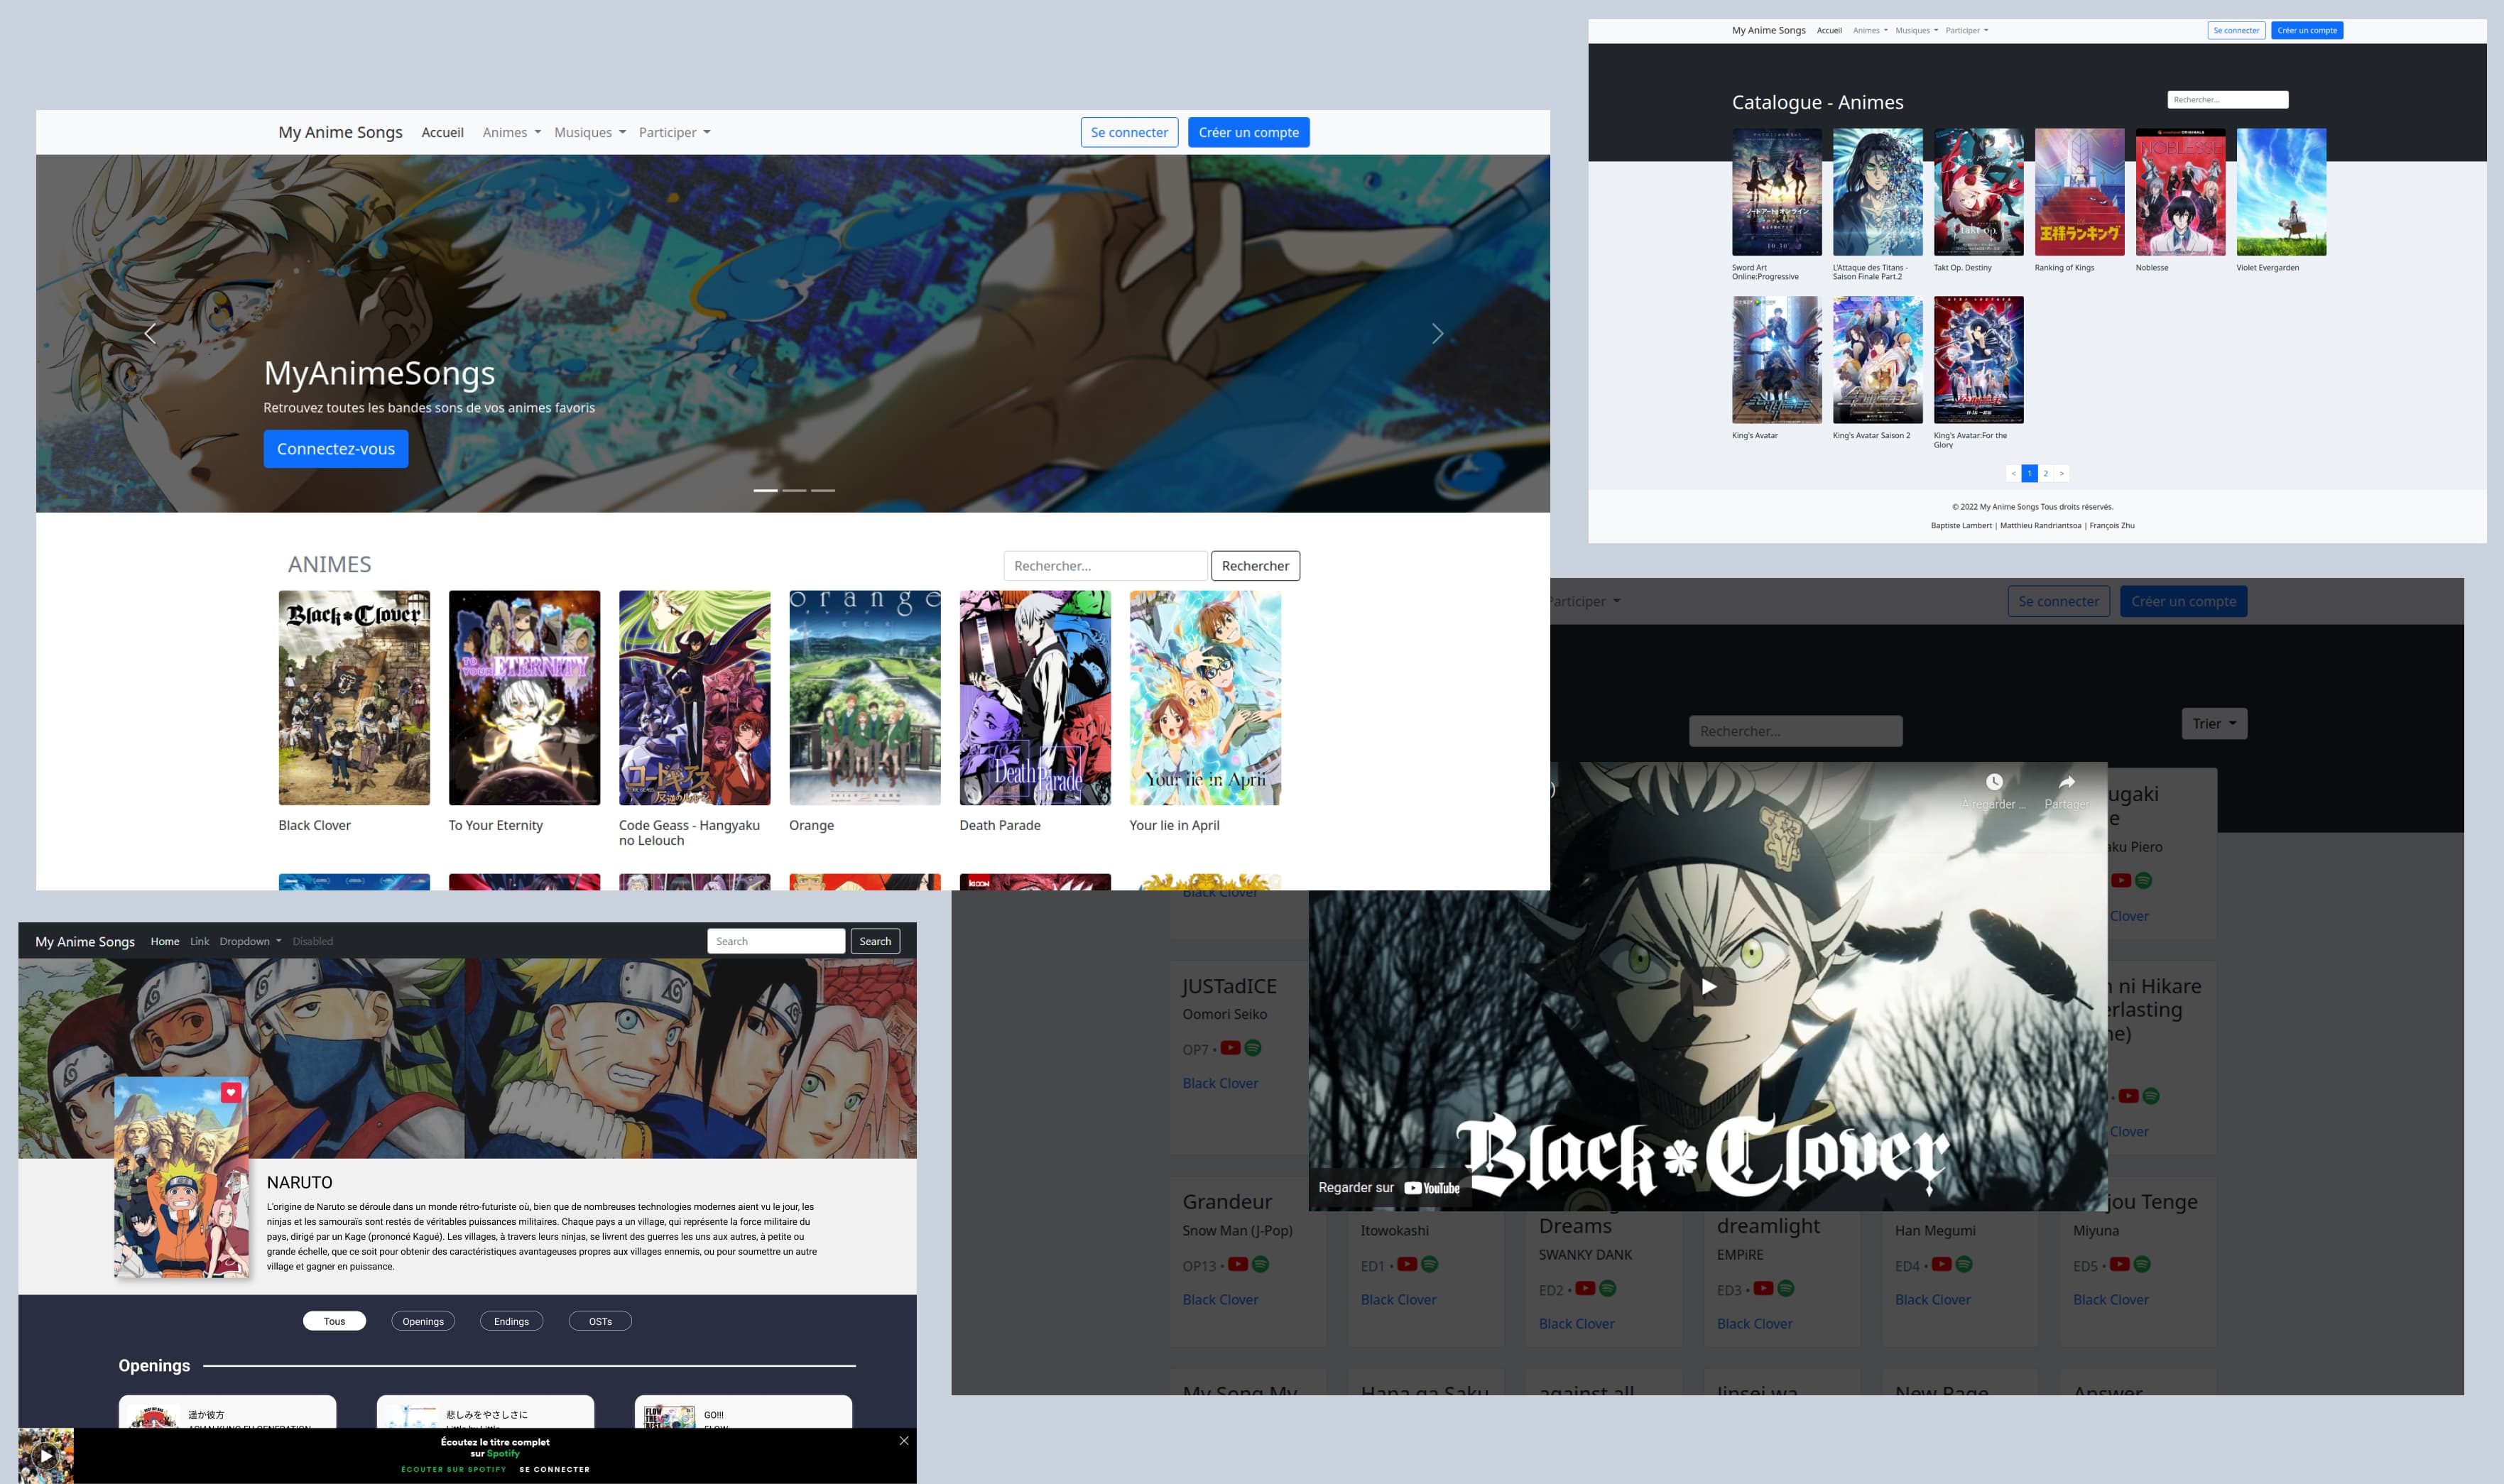This screenshot has height=1484, width=2504.
Task: Open the Trier sort dropdown
Action: [x=2214, y=724]
